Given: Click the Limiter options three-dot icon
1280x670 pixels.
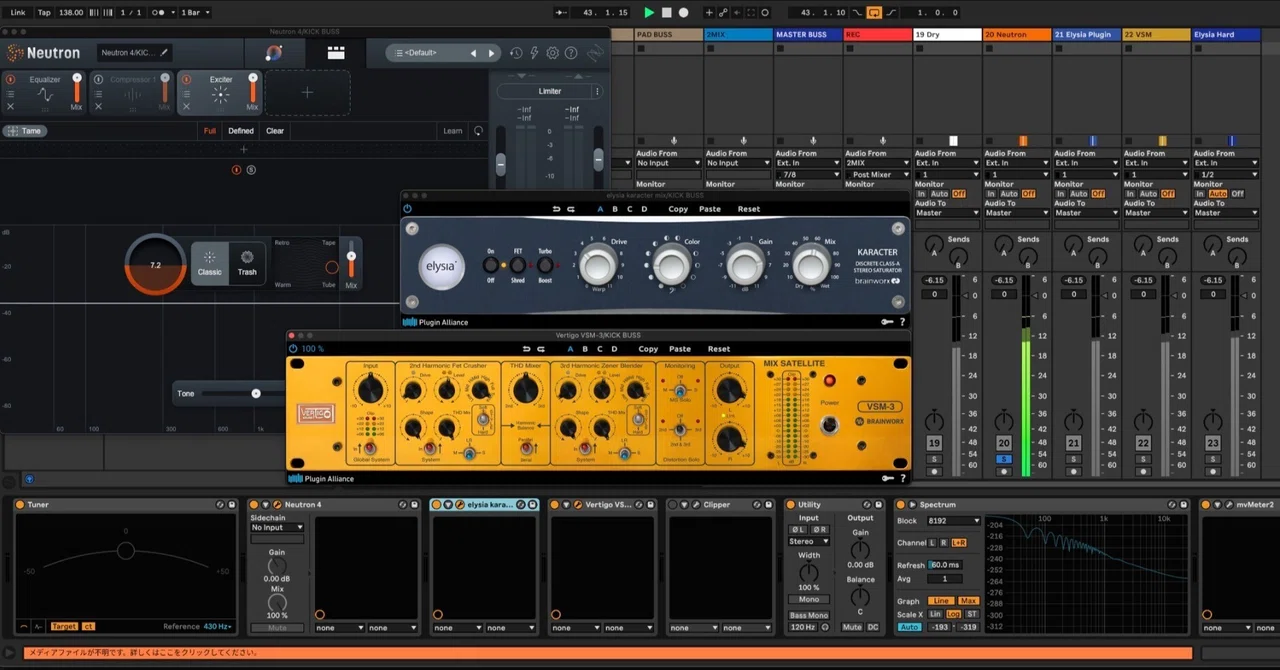Looking at the screenshot, I should click(597, 91).
